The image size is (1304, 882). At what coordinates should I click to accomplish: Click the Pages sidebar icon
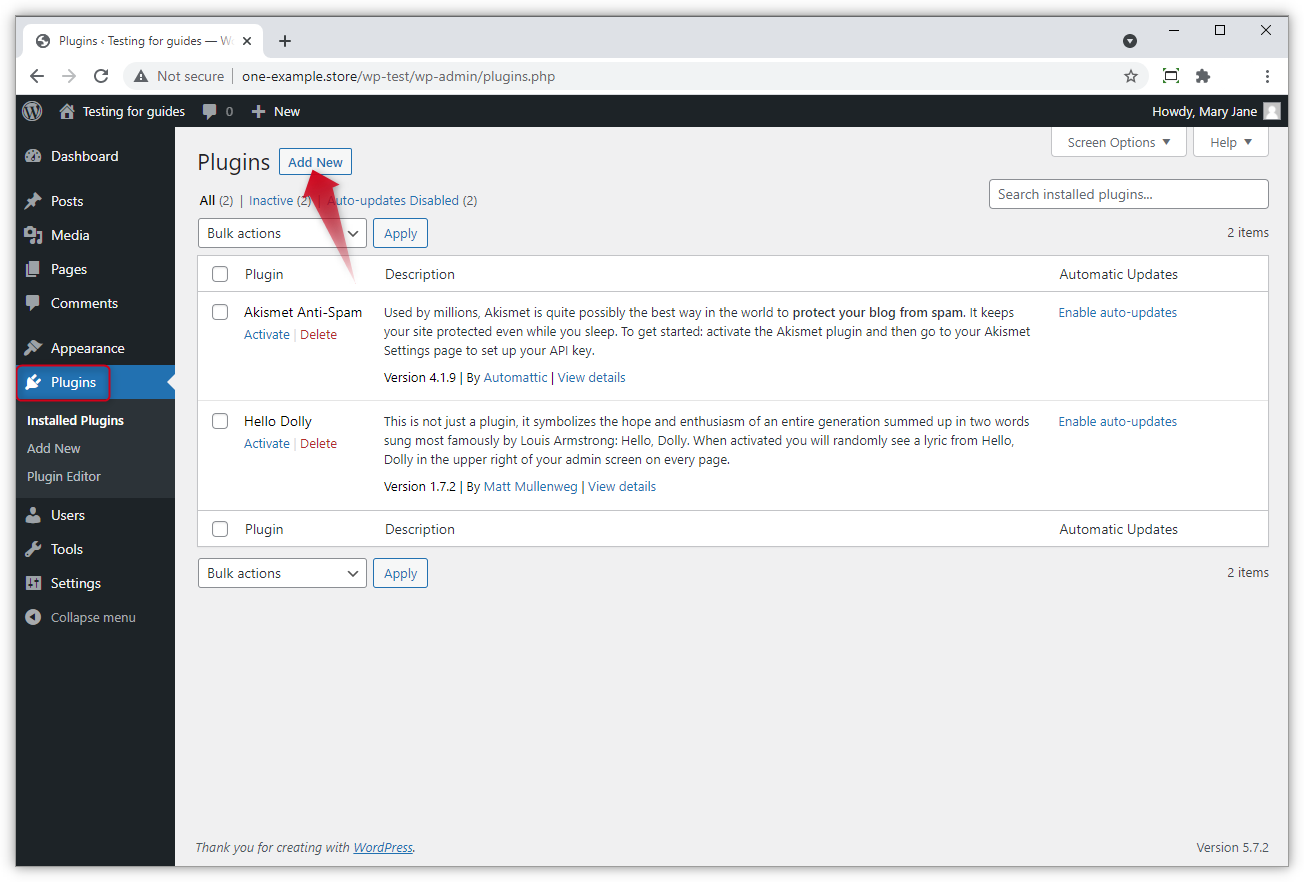pos(33,268)
